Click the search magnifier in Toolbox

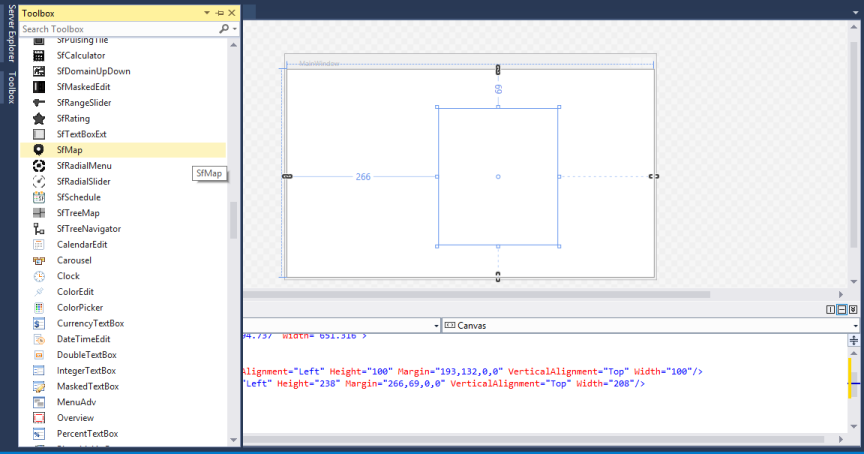224,29
